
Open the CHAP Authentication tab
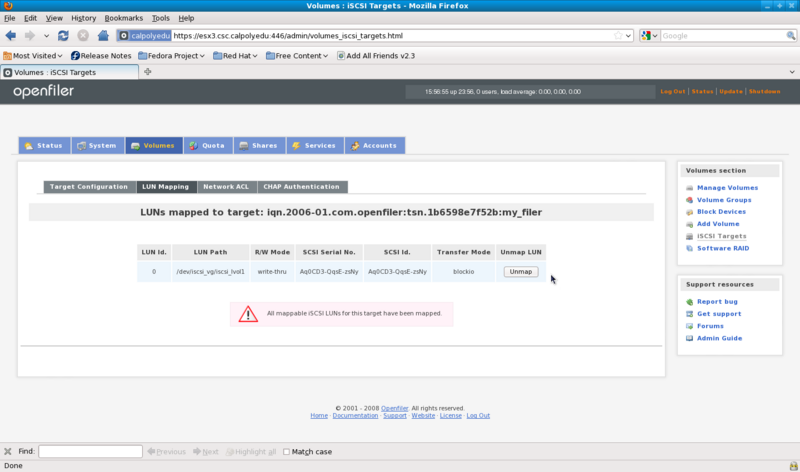[302, 187]
